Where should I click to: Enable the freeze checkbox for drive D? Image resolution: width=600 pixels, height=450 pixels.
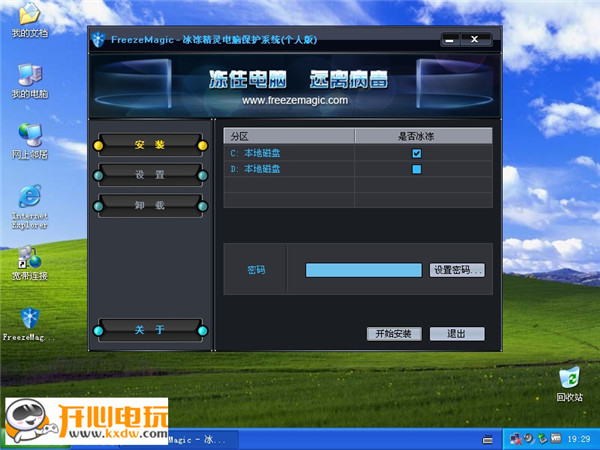point(417,169)
